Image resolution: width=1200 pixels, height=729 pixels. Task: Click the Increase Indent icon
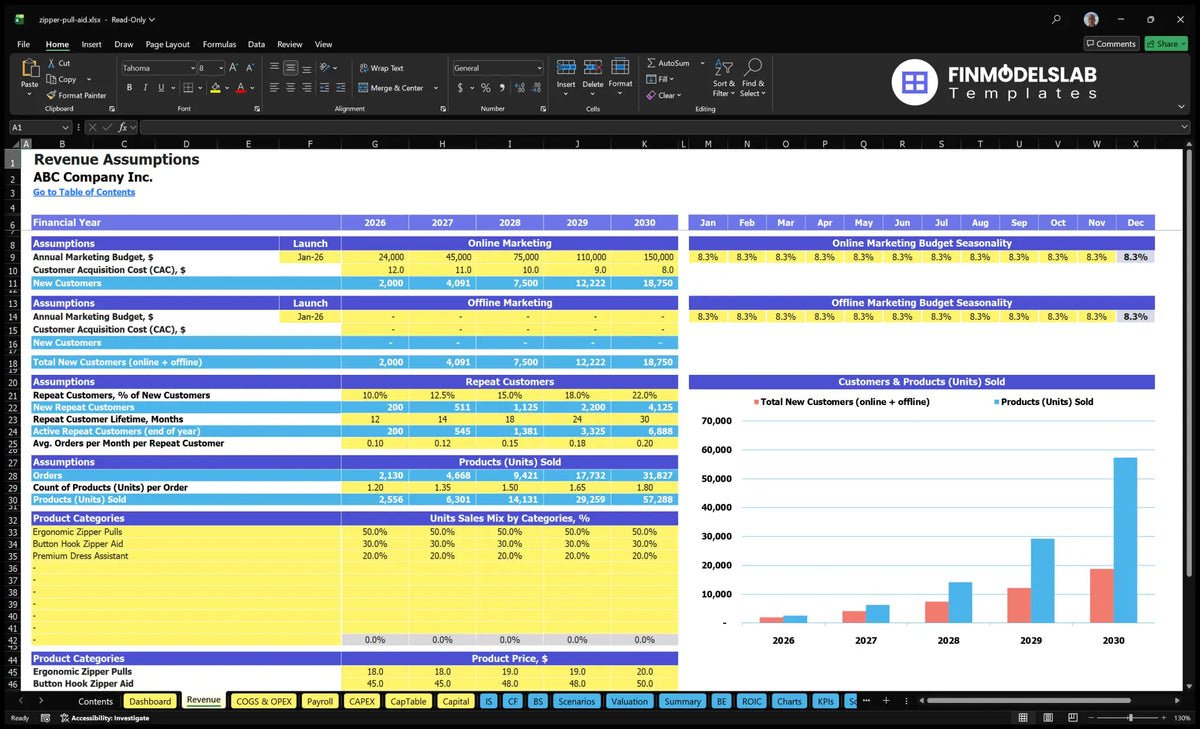tap(341, 88)
